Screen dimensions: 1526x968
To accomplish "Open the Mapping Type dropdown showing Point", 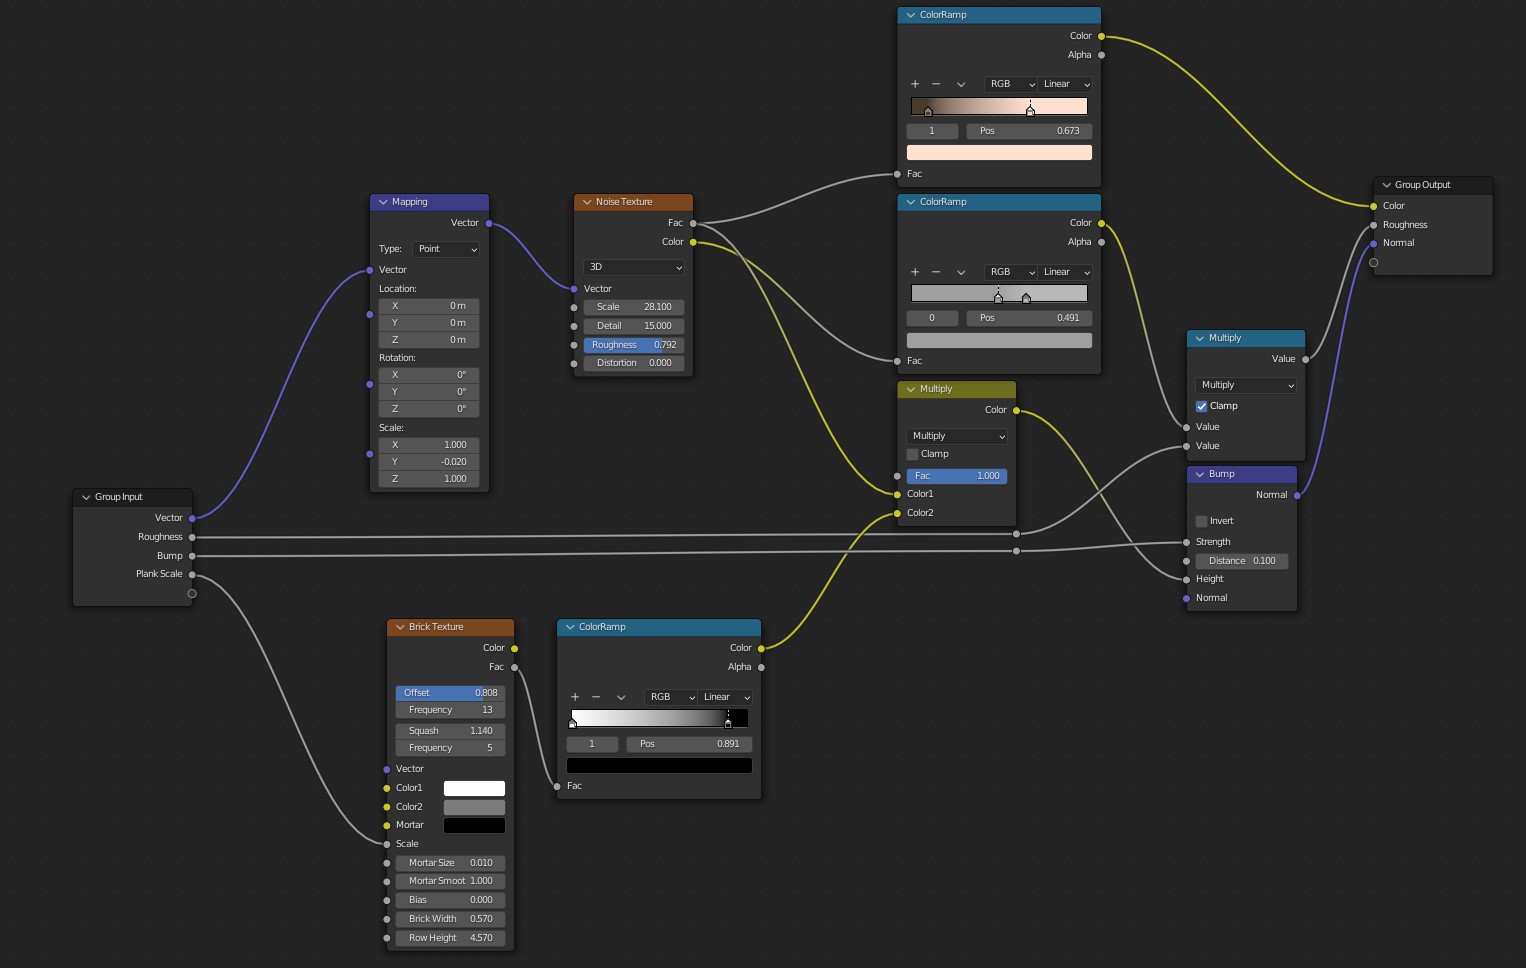I will 446,249.
